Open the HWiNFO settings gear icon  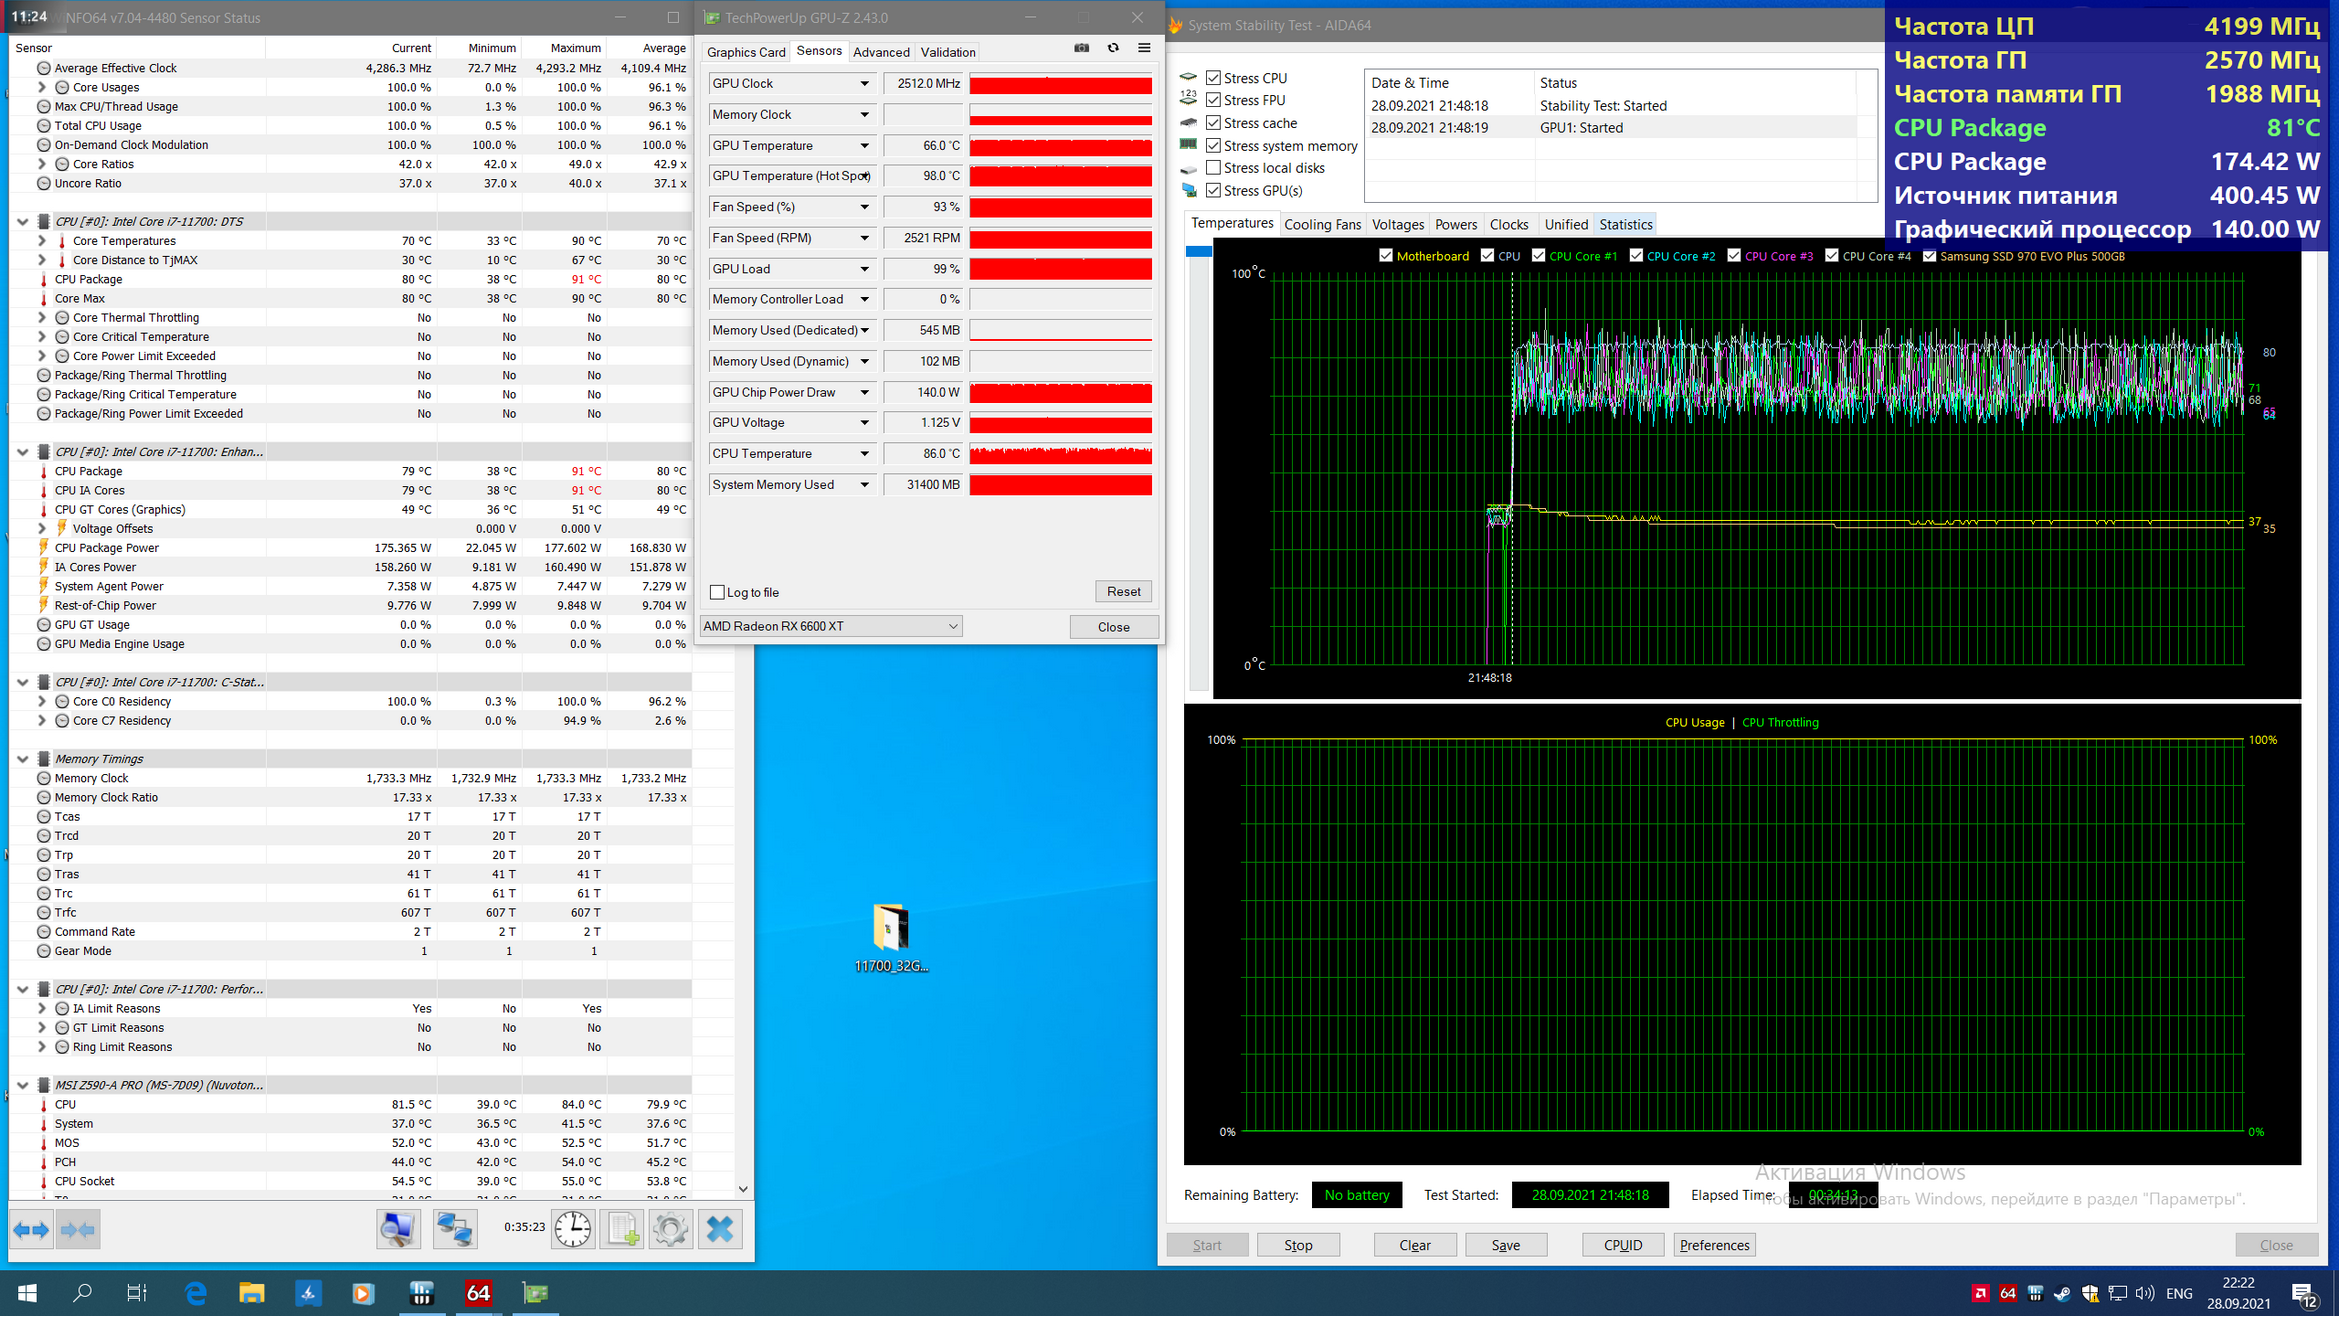click(x=670, y=1229)
